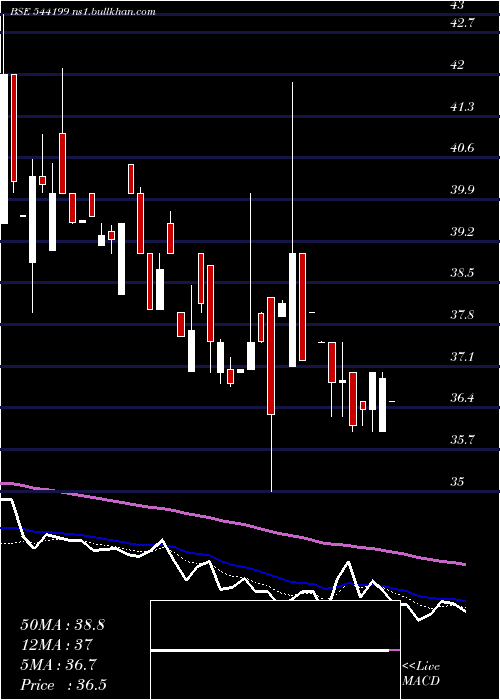Screen dimensions: 500x700
Task: Click the 36.4 price axis label
Action: (x=462, y=398)
